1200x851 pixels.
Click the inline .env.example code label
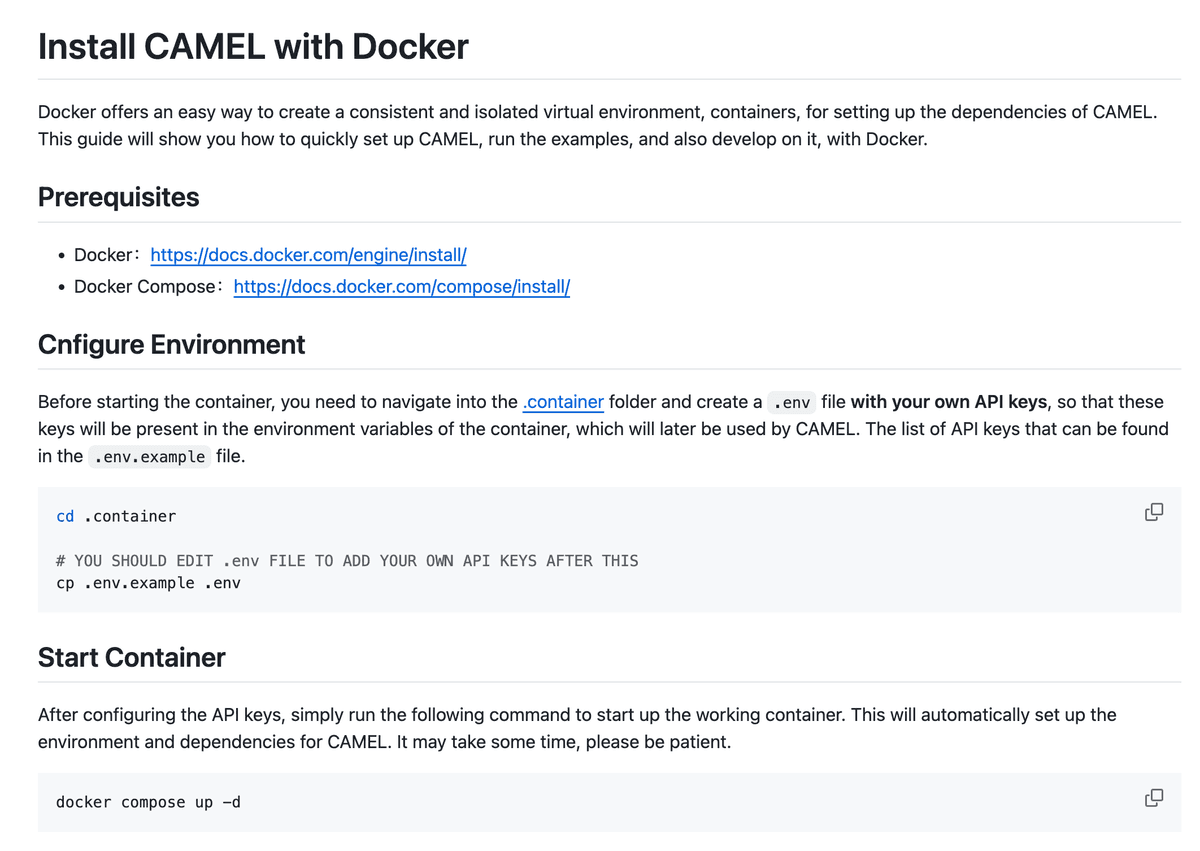pyautogui.click(x=149, y=457)
